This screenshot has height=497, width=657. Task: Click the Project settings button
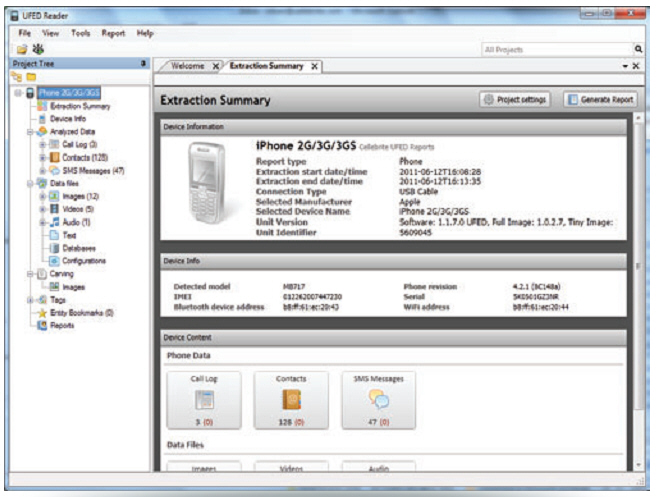[515, 99]
